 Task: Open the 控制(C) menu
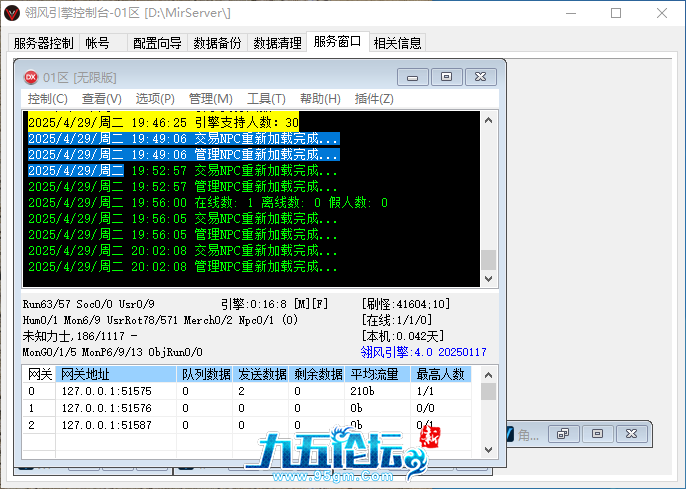(x=47, y=99)
